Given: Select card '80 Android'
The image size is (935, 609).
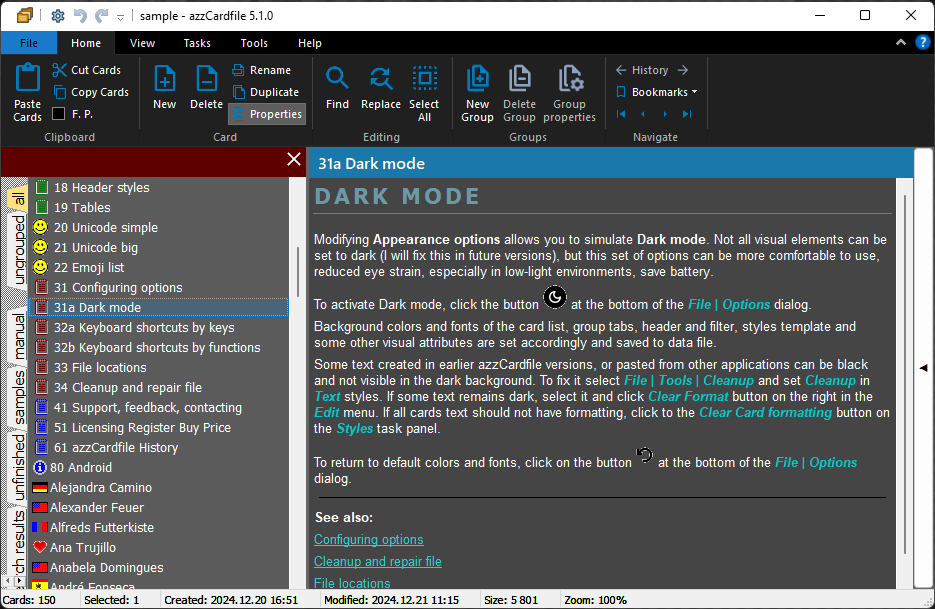Looking at the screenshot, I should coord(159,468).
